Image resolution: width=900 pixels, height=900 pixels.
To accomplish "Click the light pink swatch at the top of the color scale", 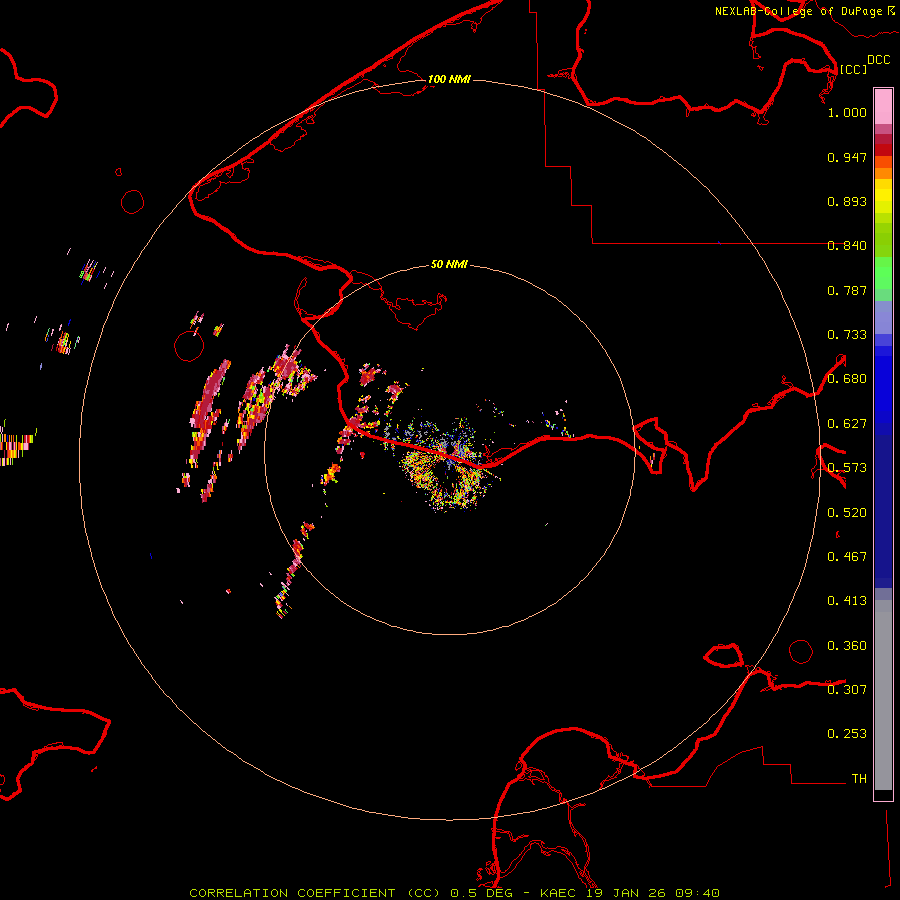I will [883, 107].
